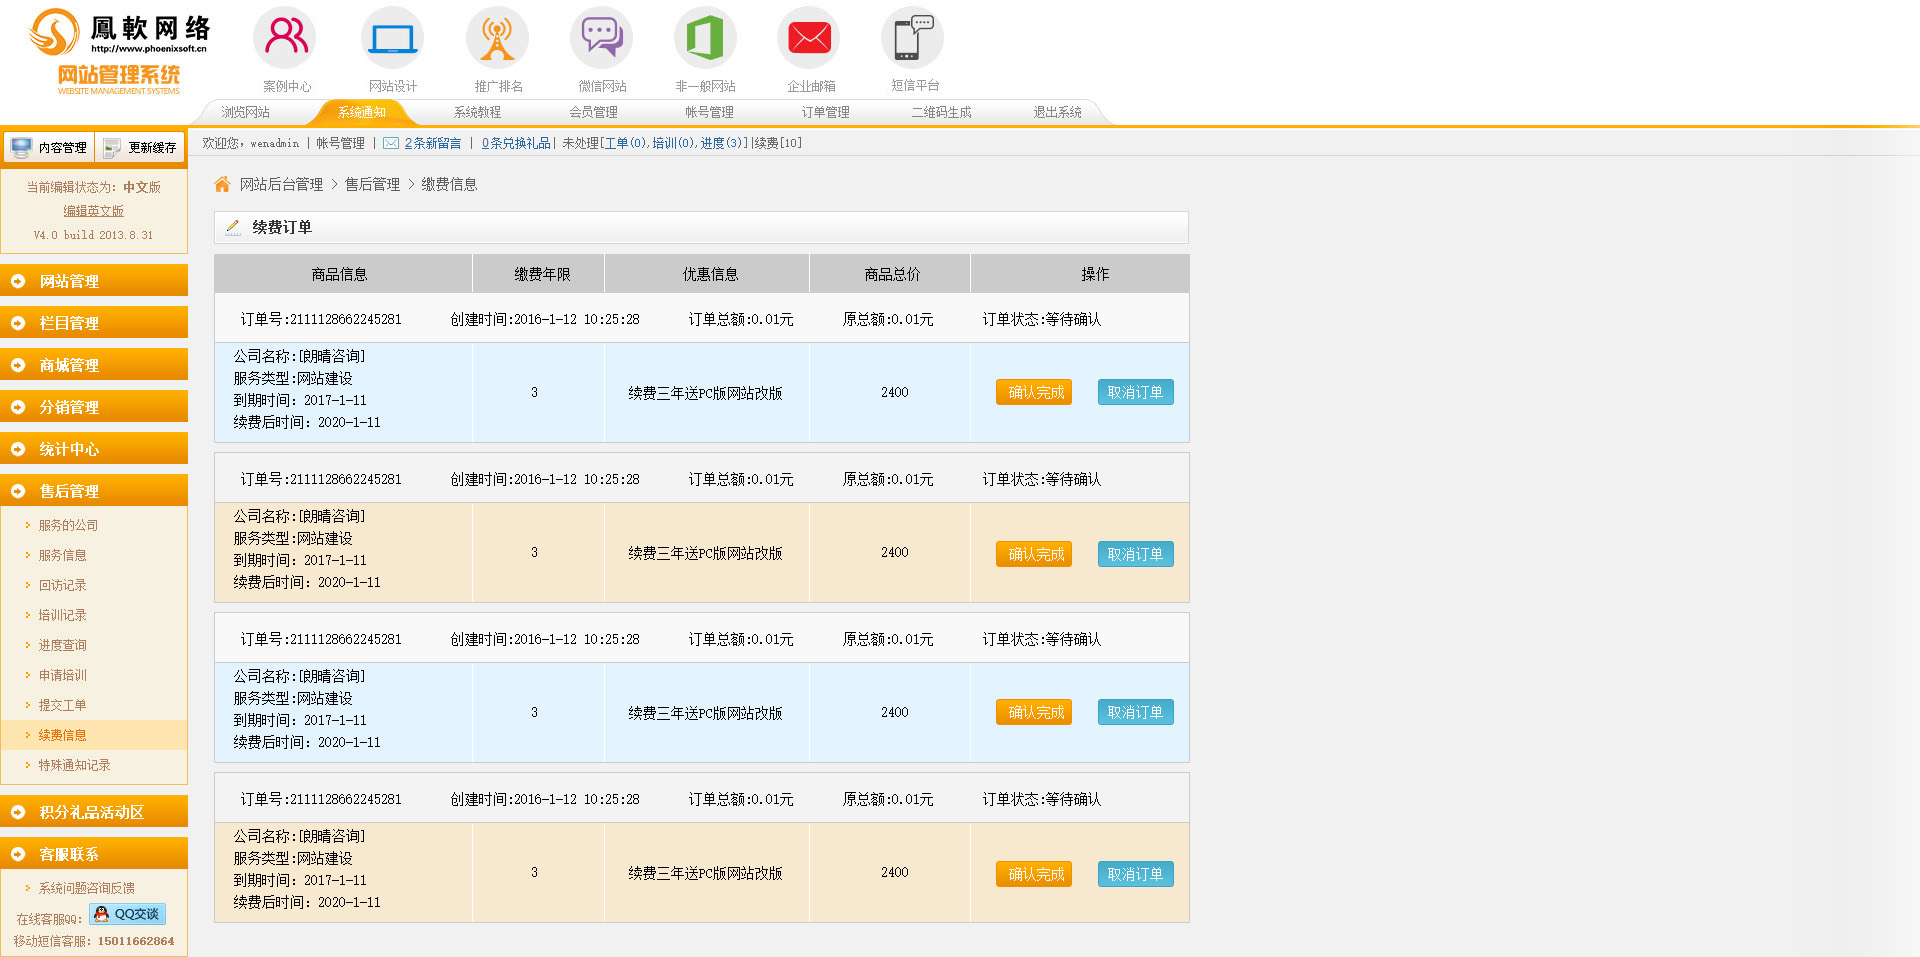Open the 推广排名 antenna icon
This screenshot has height=957, width=1920.
[x=497, y=38]
